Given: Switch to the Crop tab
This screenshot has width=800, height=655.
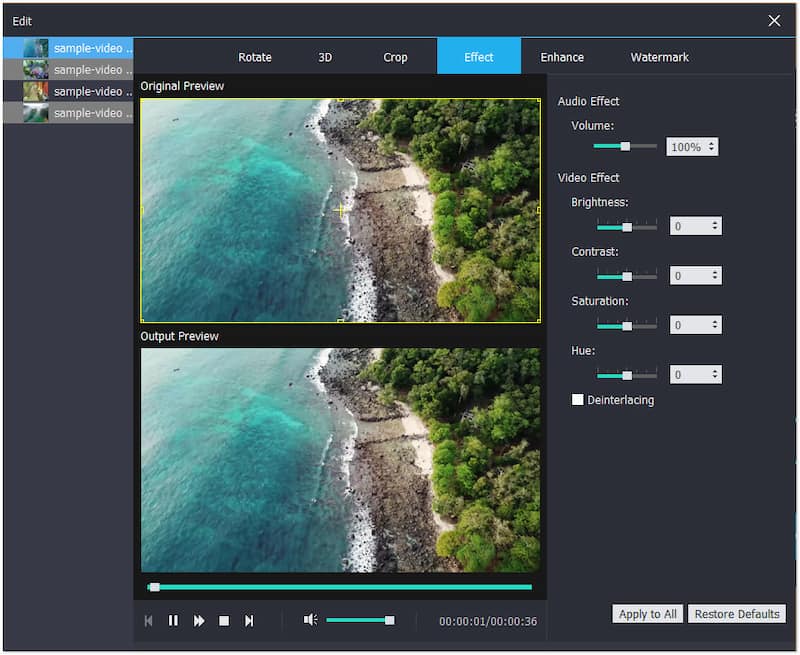Looking at the screenshot, I should click(395, 57).
